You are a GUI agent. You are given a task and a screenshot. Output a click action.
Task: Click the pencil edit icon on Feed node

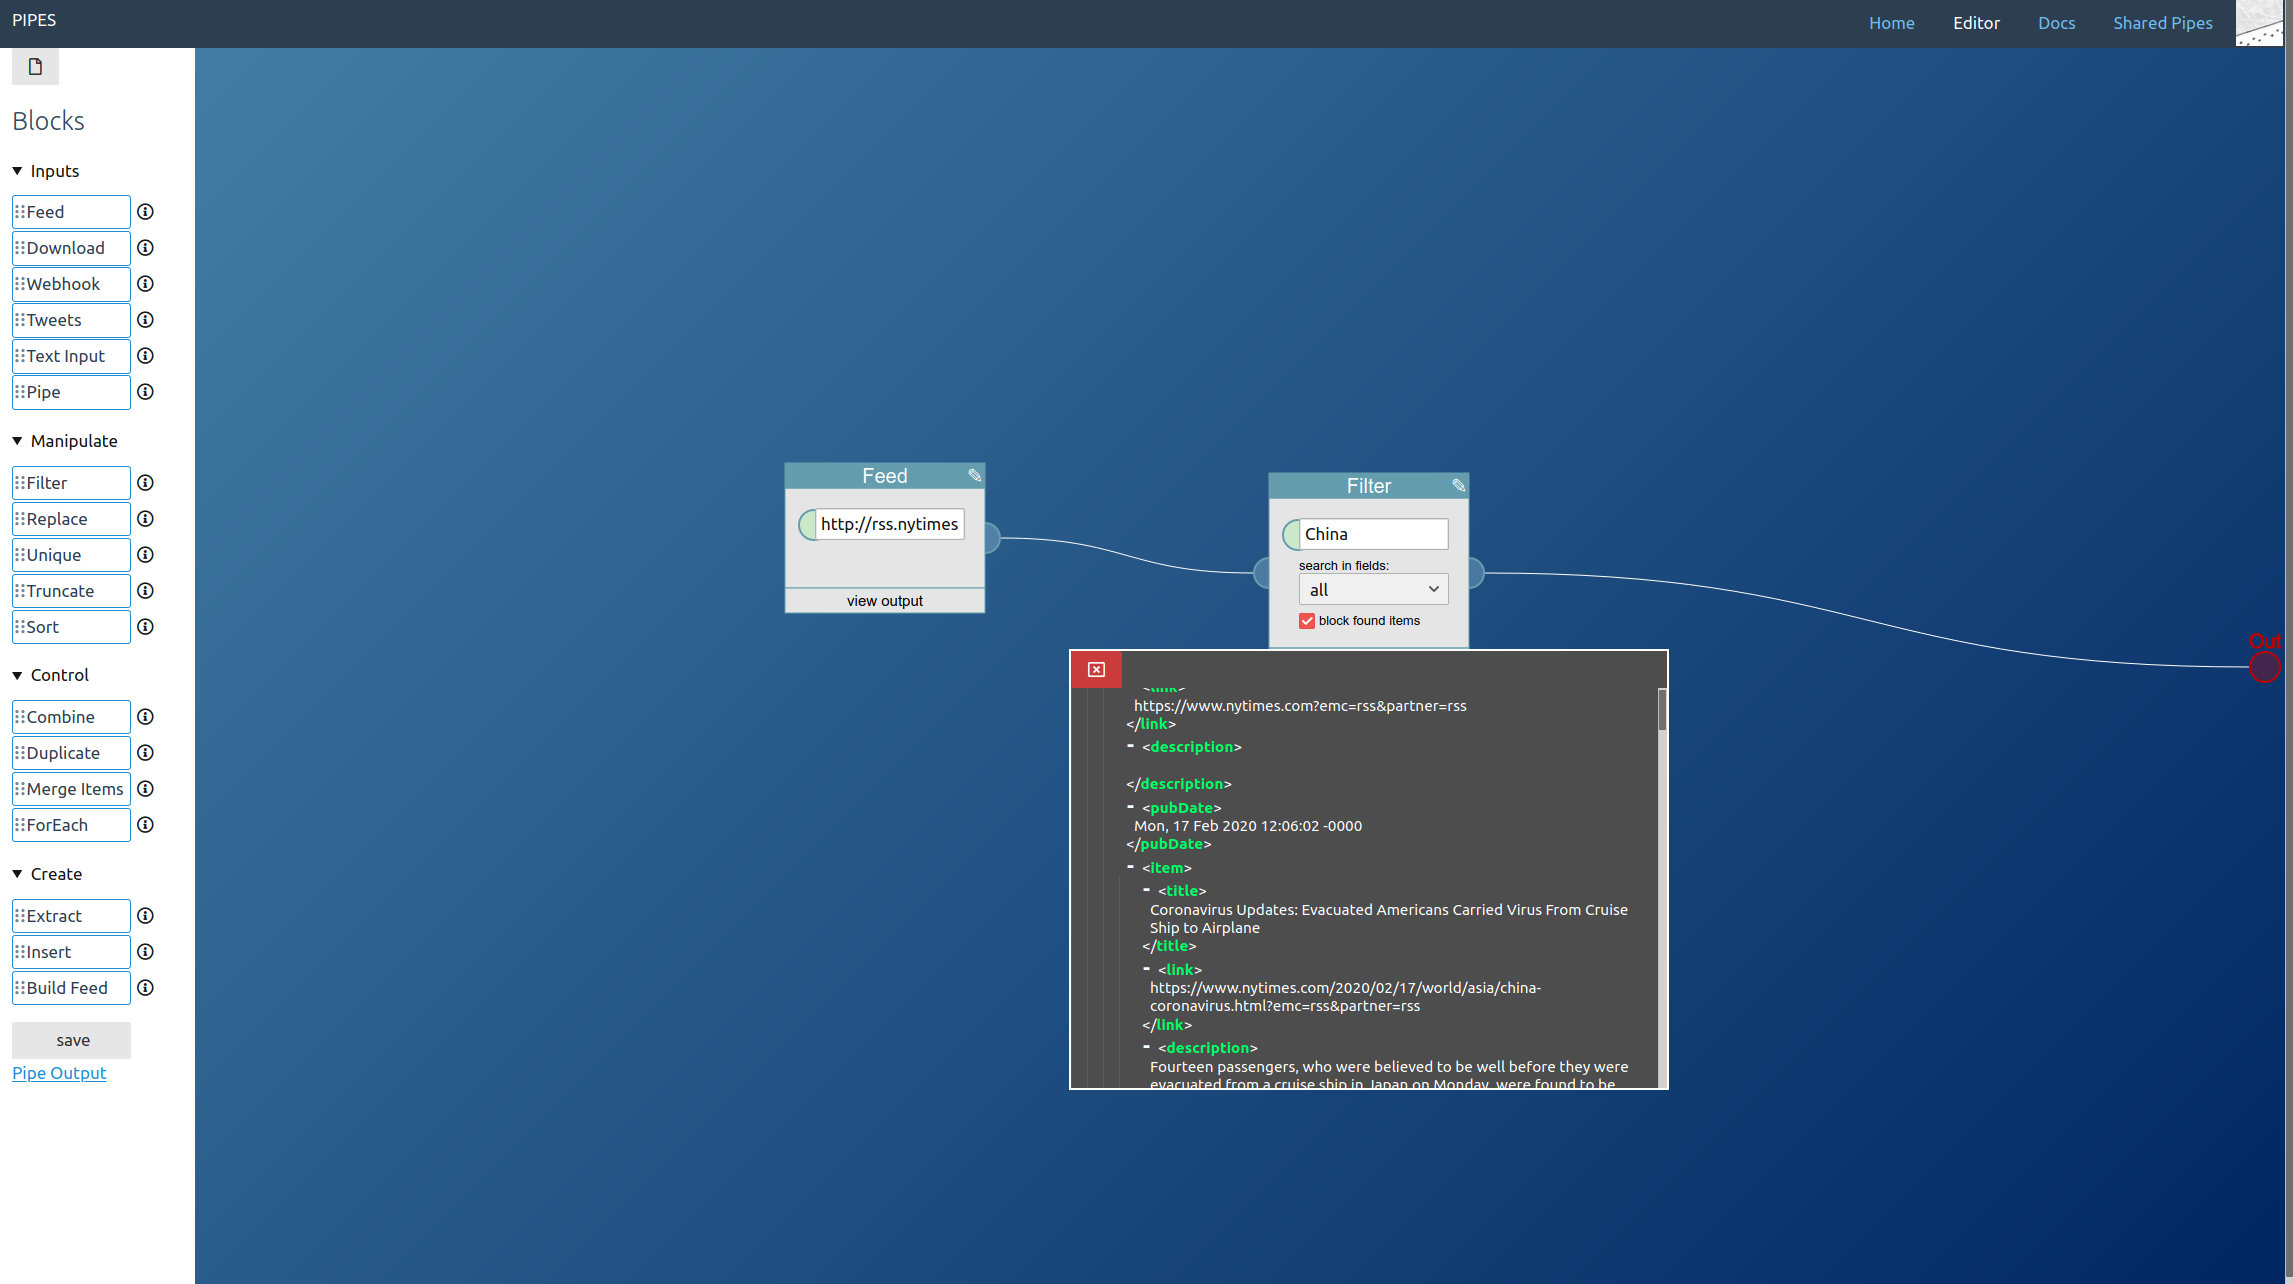pyautogui.click(x=974, y=476)
